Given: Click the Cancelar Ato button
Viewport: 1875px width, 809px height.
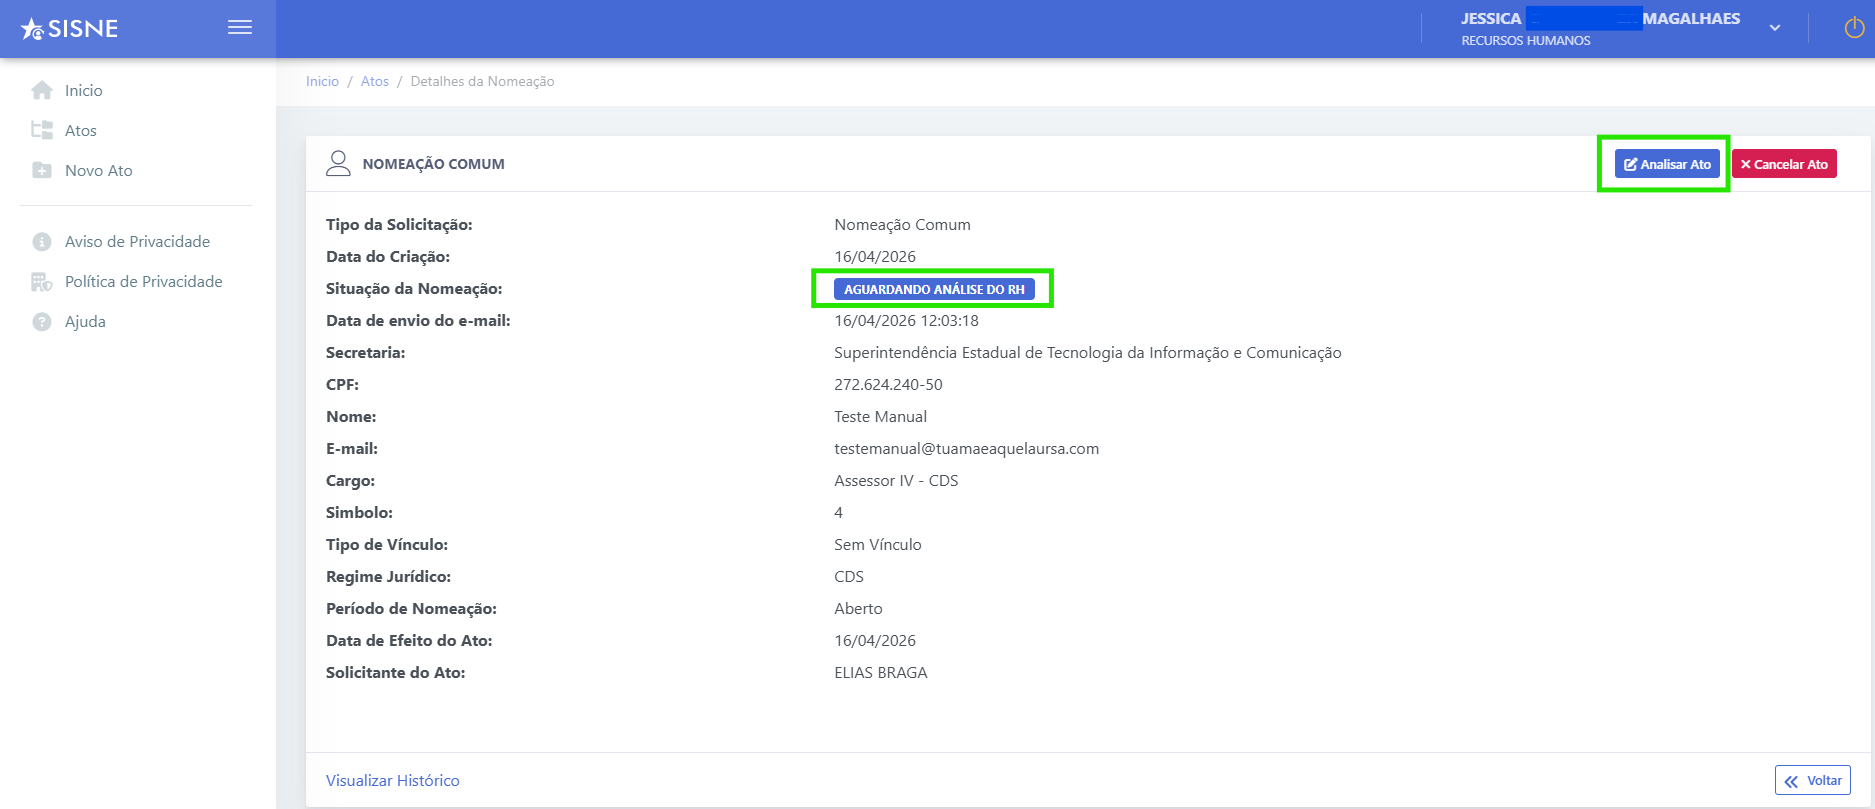Looking at the screenshot, I should pos(1784,164).
